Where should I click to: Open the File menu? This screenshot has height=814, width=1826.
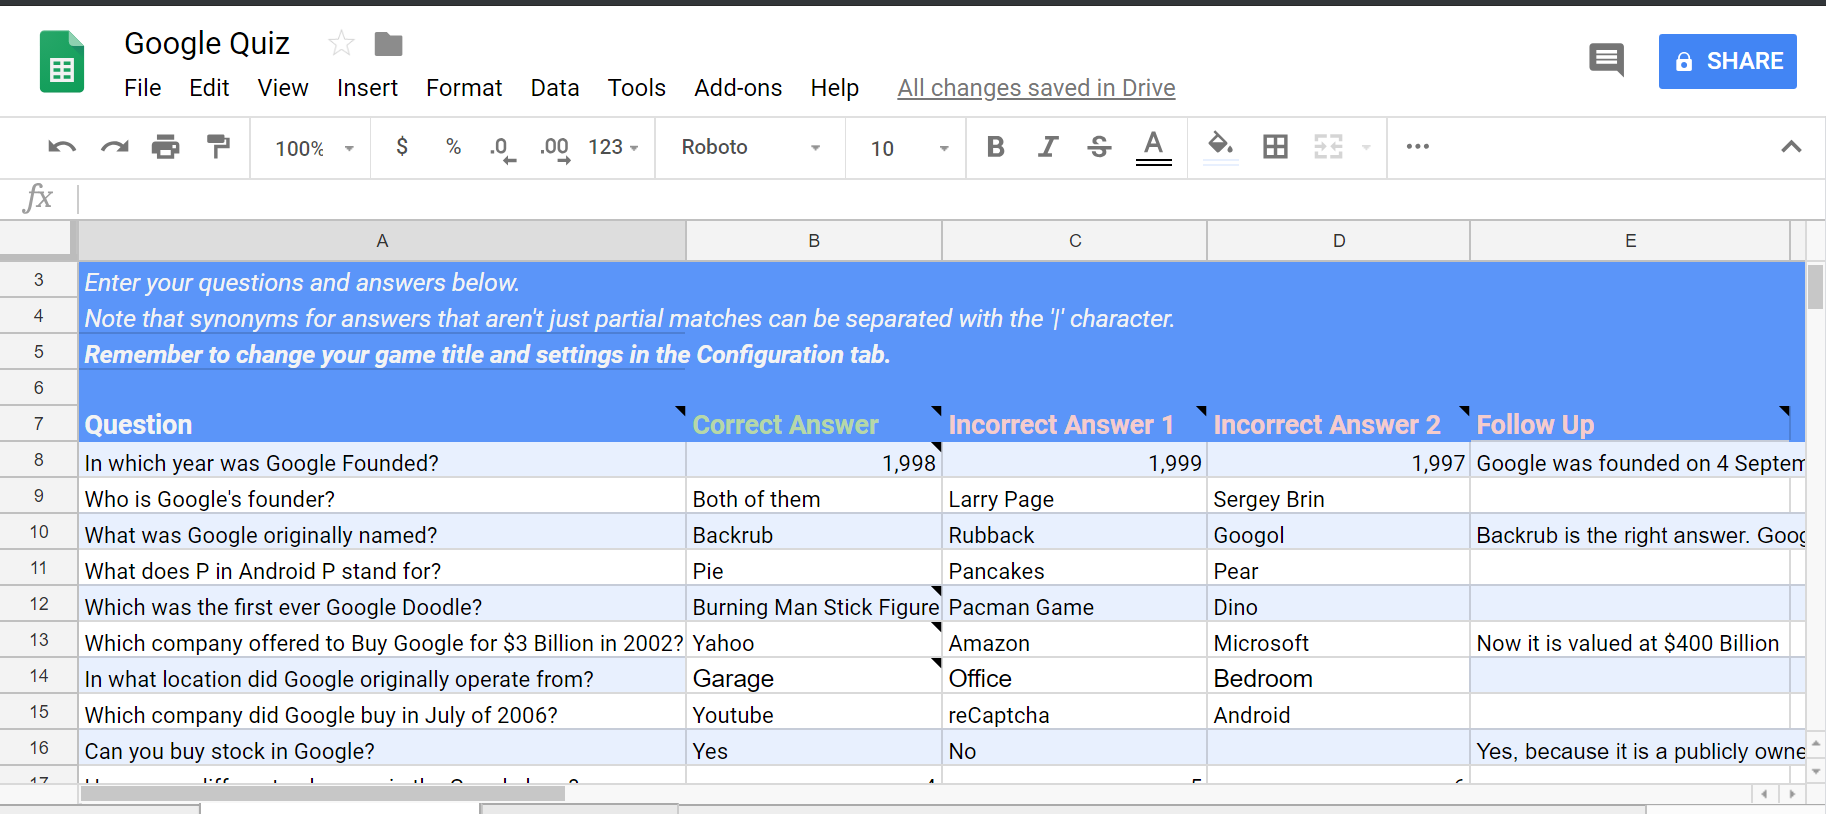tap(143, 88)
